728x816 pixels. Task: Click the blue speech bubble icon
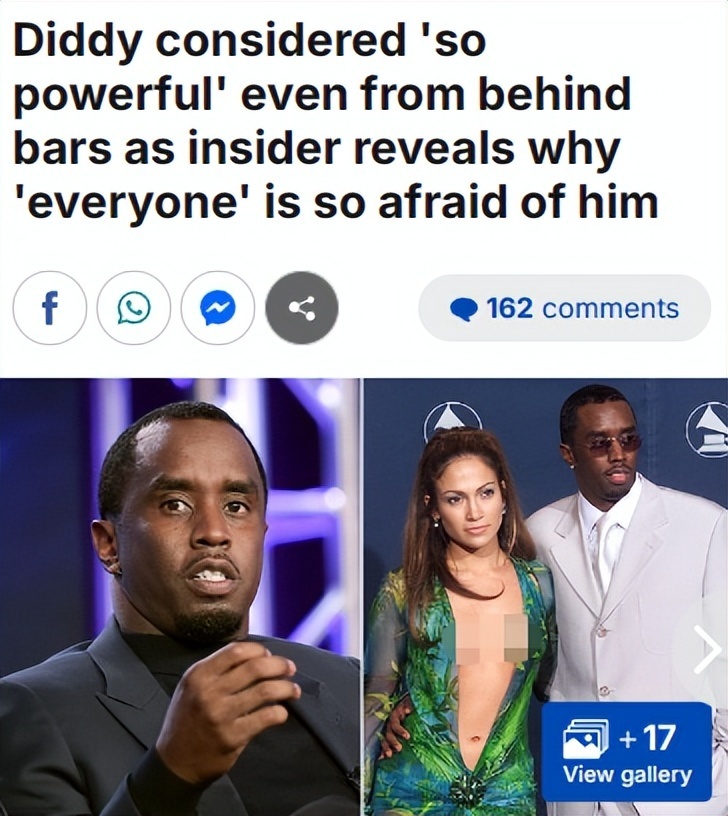tap(464, 309)
